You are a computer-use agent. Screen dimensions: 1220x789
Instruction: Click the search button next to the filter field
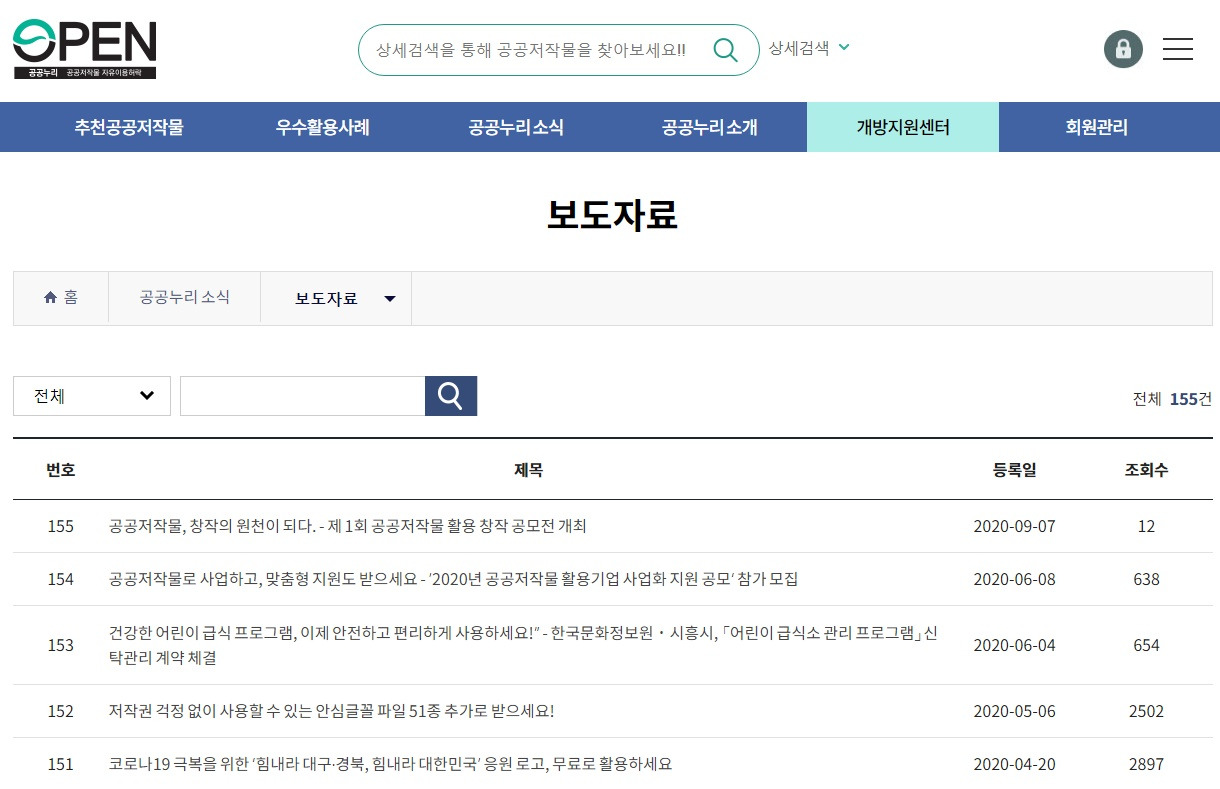point(450,395)
